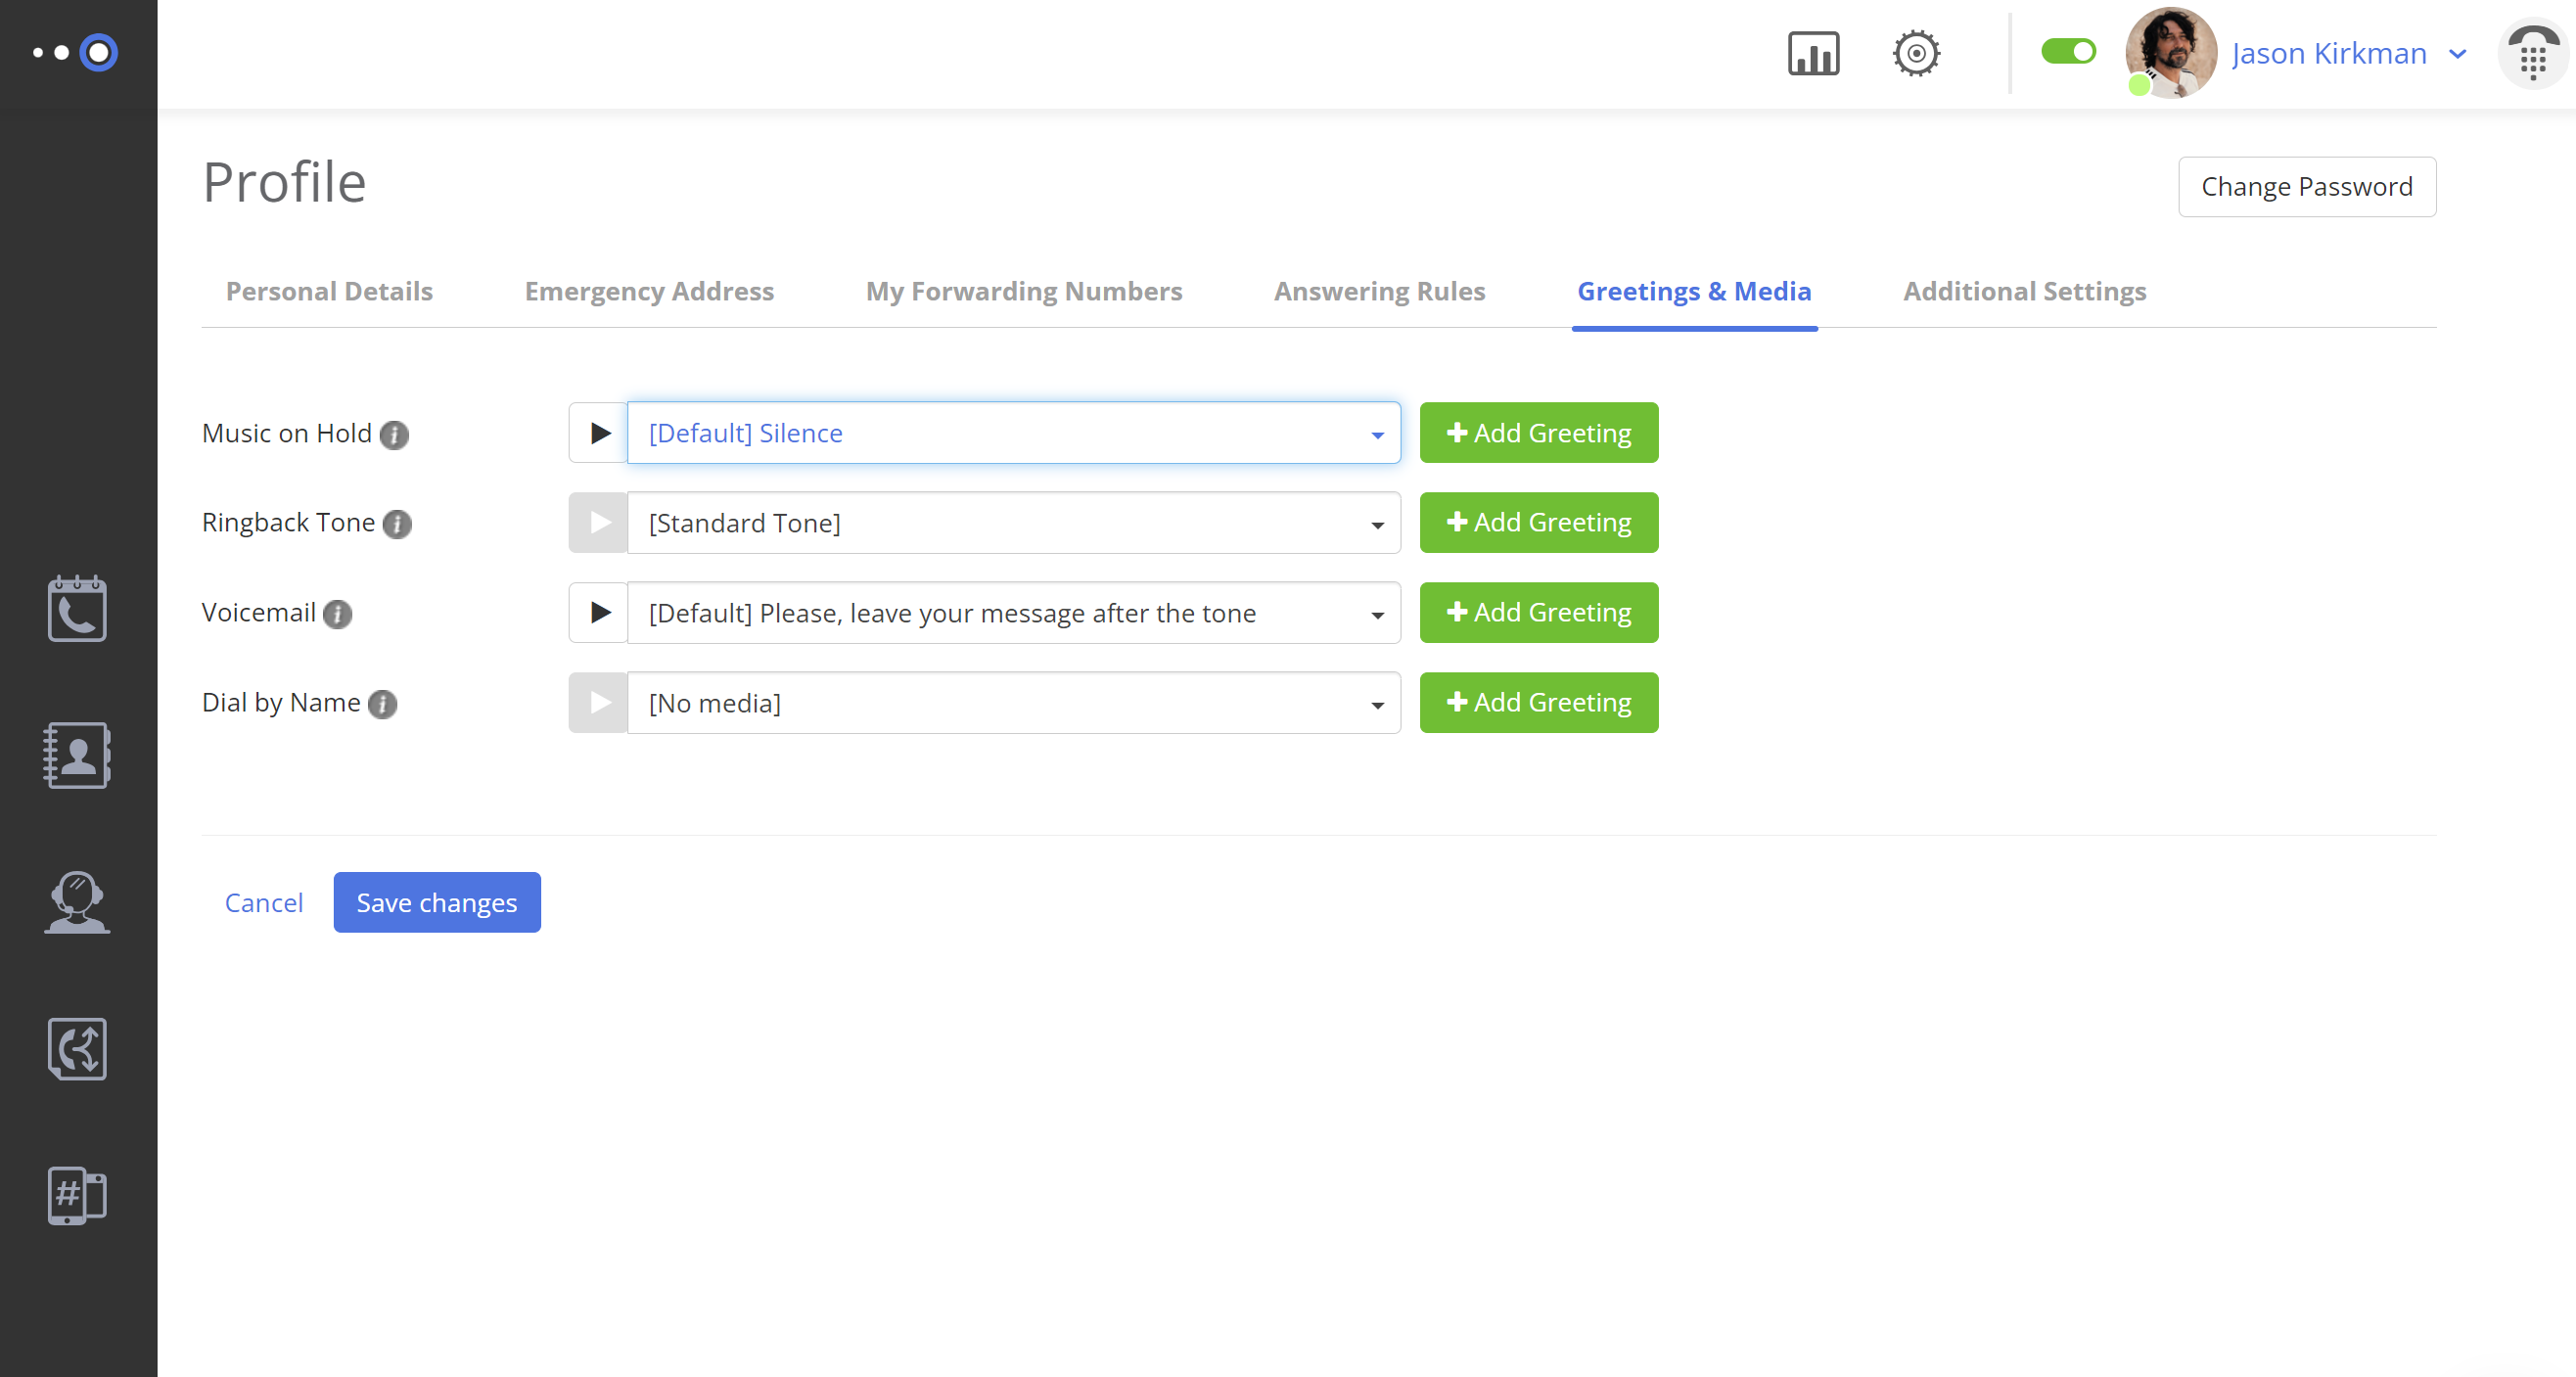
Task: Open the dial pad phone icon
Action: pyautogui.click(x=2533, y=54)
